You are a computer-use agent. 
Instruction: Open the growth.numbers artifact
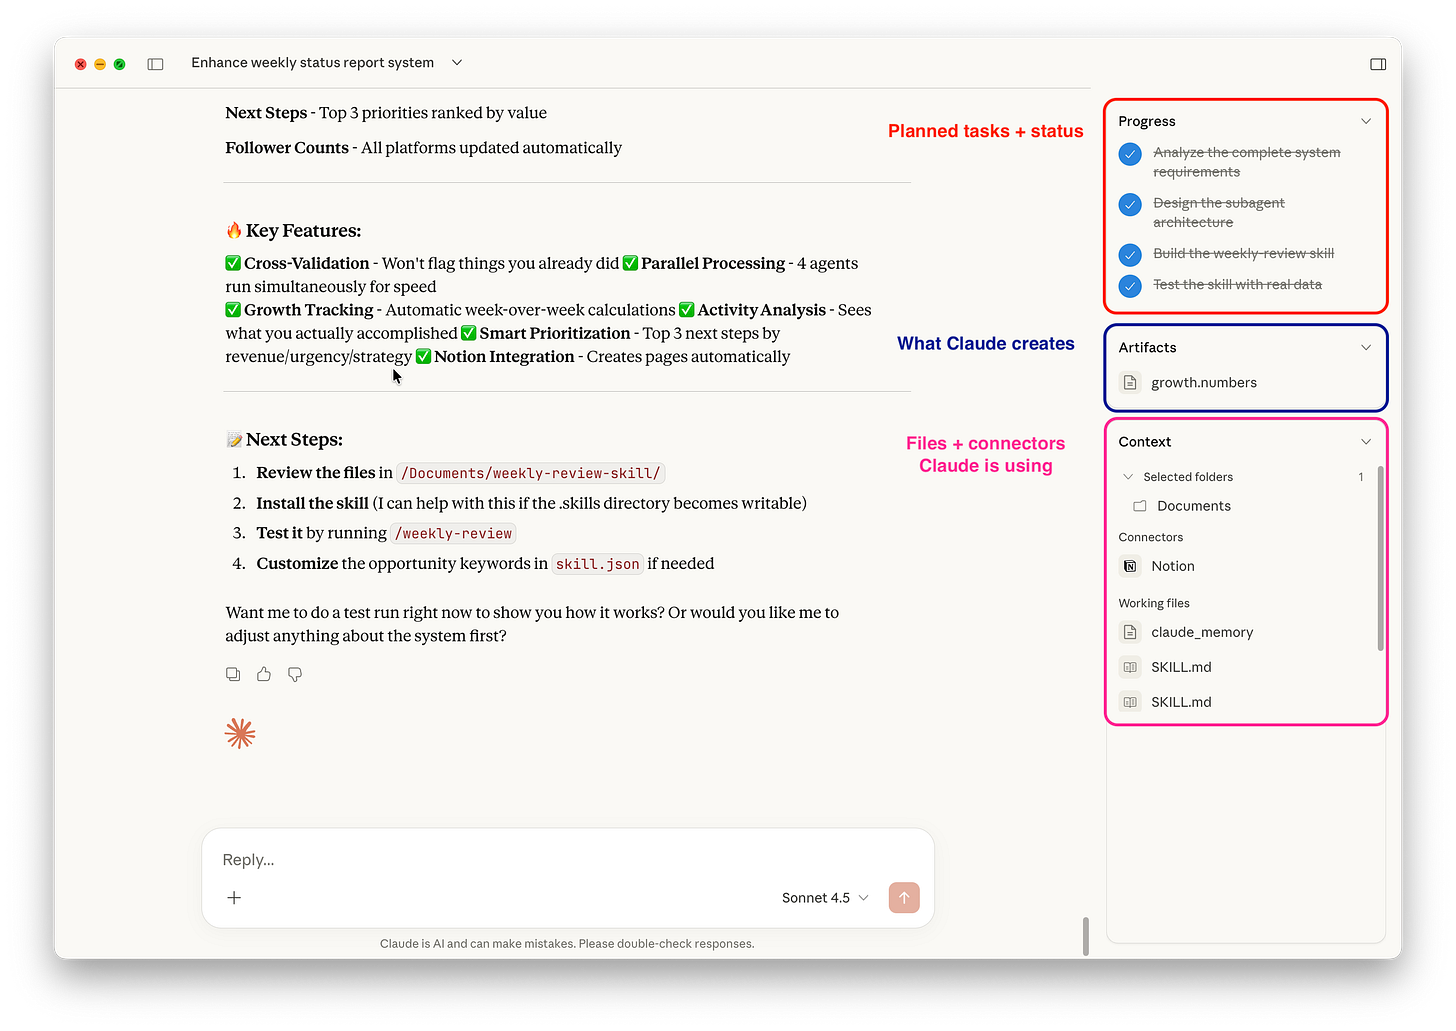point(1204,382)
